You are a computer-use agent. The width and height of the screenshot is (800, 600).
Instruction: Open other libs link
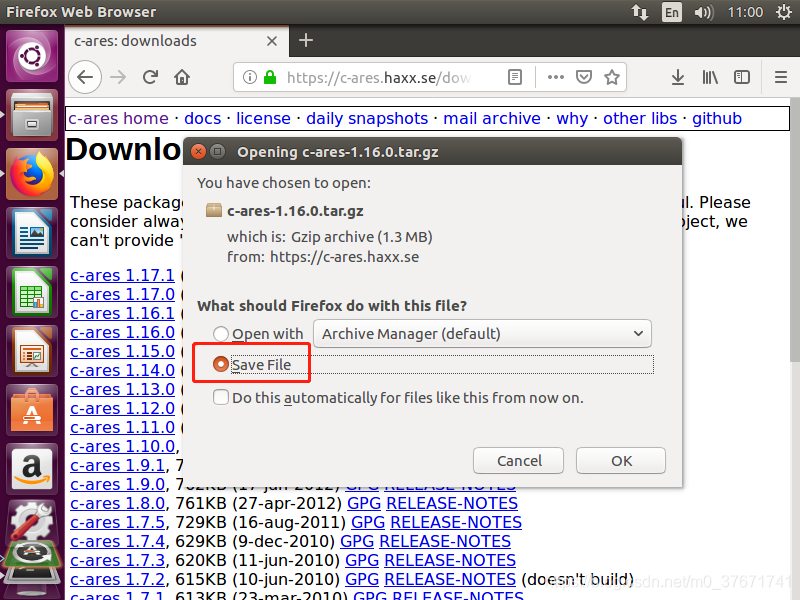tap(640, 118)
